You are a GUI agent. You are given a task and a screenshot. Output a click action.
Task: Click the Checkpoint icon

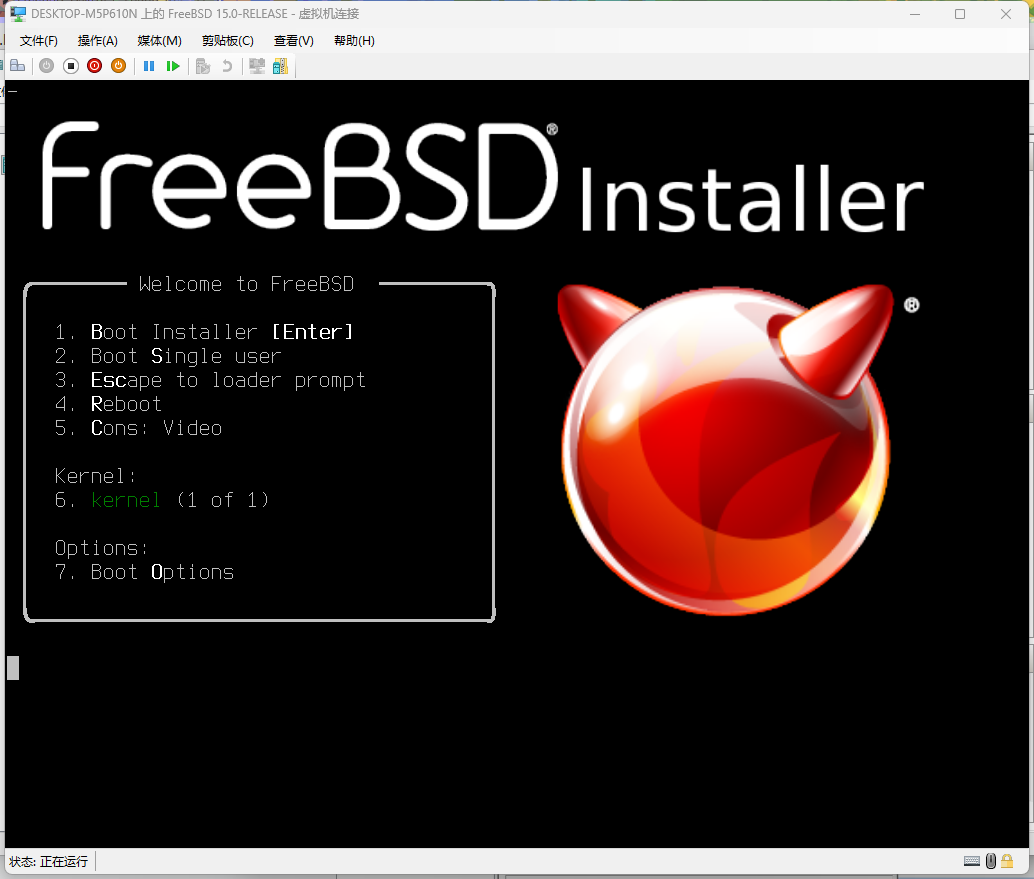[203, 66]
